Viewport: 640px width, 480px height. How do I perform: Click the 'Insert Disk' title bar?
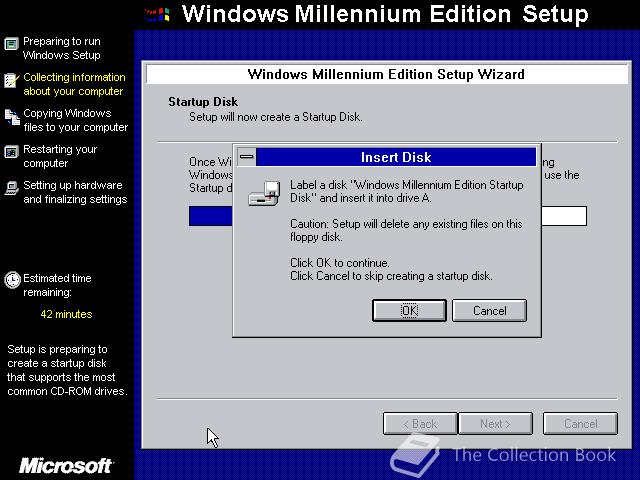[396, 157]
